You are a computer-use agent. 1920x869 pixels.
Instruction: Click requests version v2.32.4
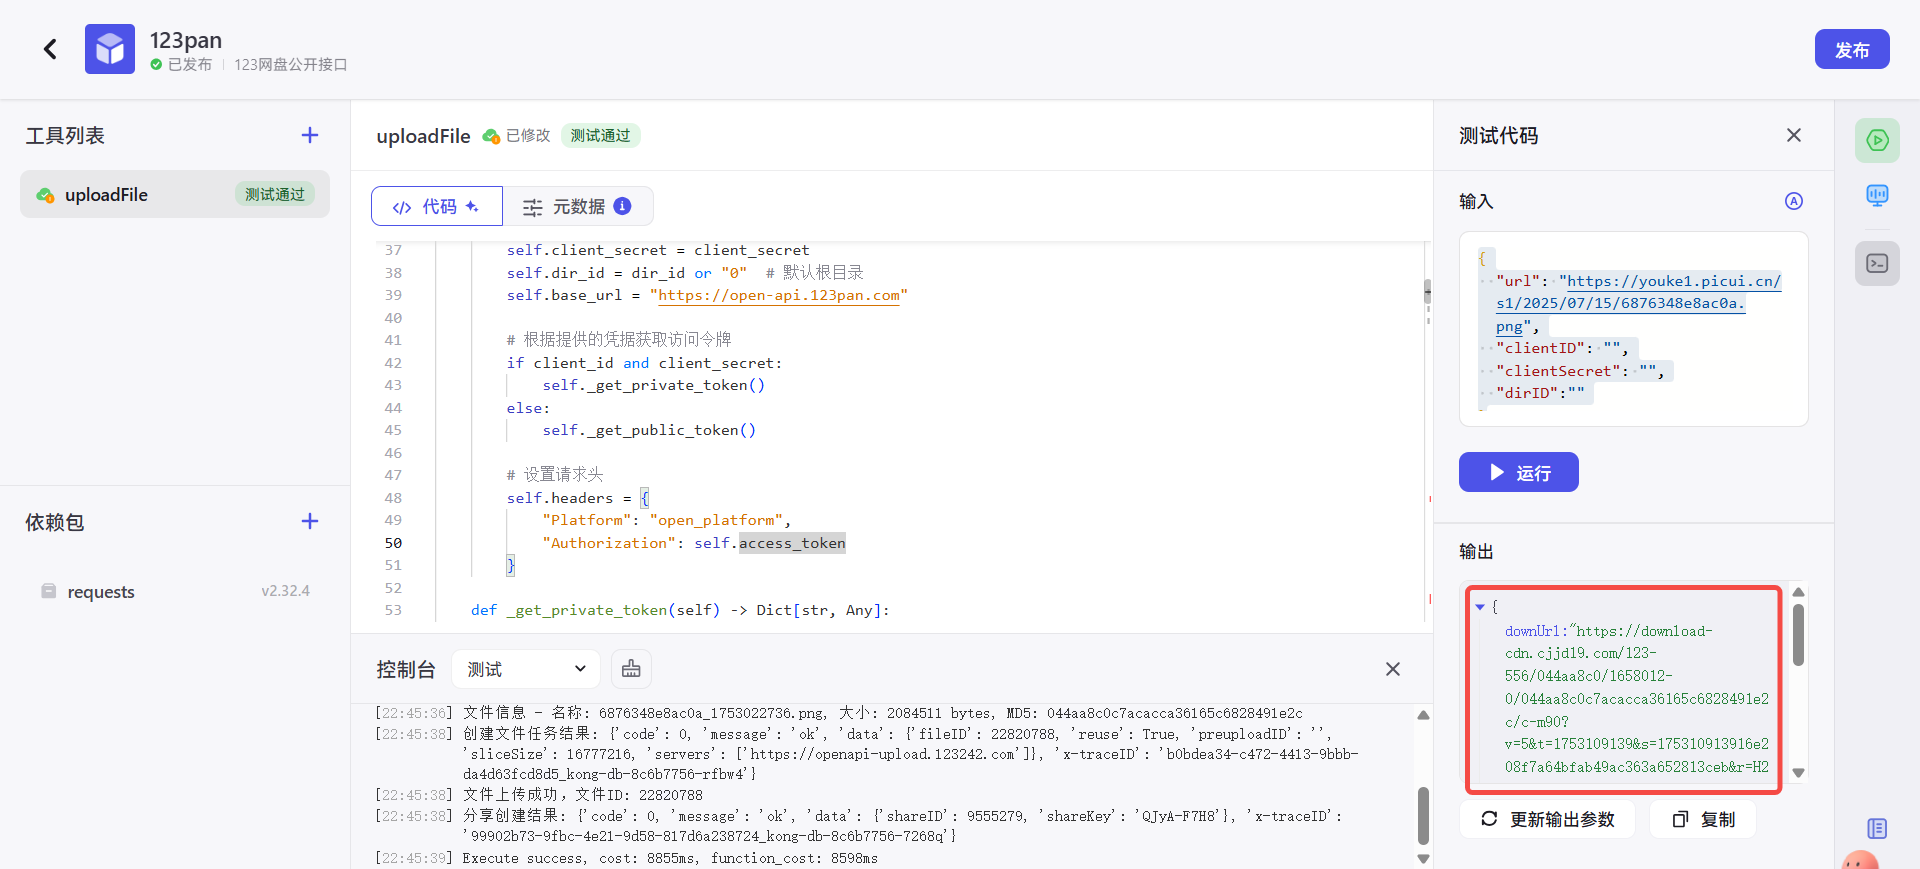click(286, 591)
